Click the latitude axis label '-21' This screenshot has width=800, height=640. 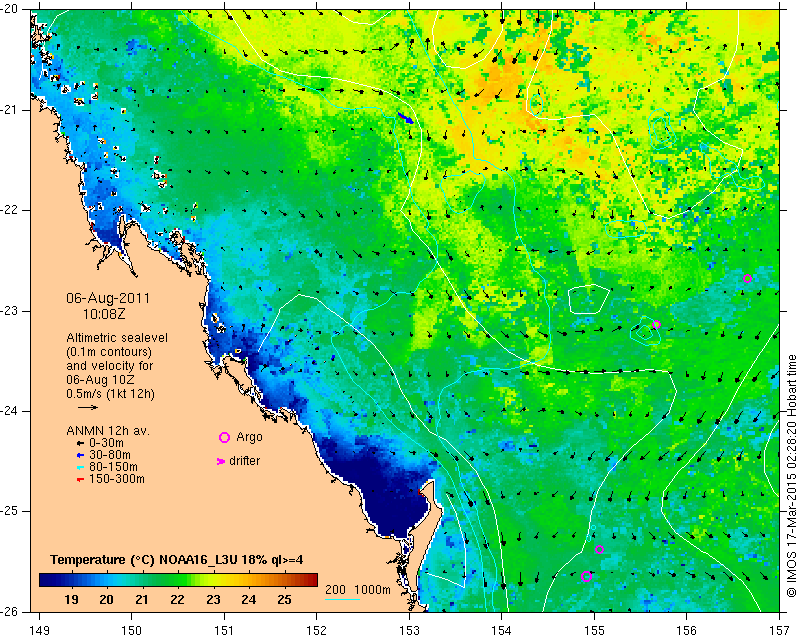pos(10,110)
